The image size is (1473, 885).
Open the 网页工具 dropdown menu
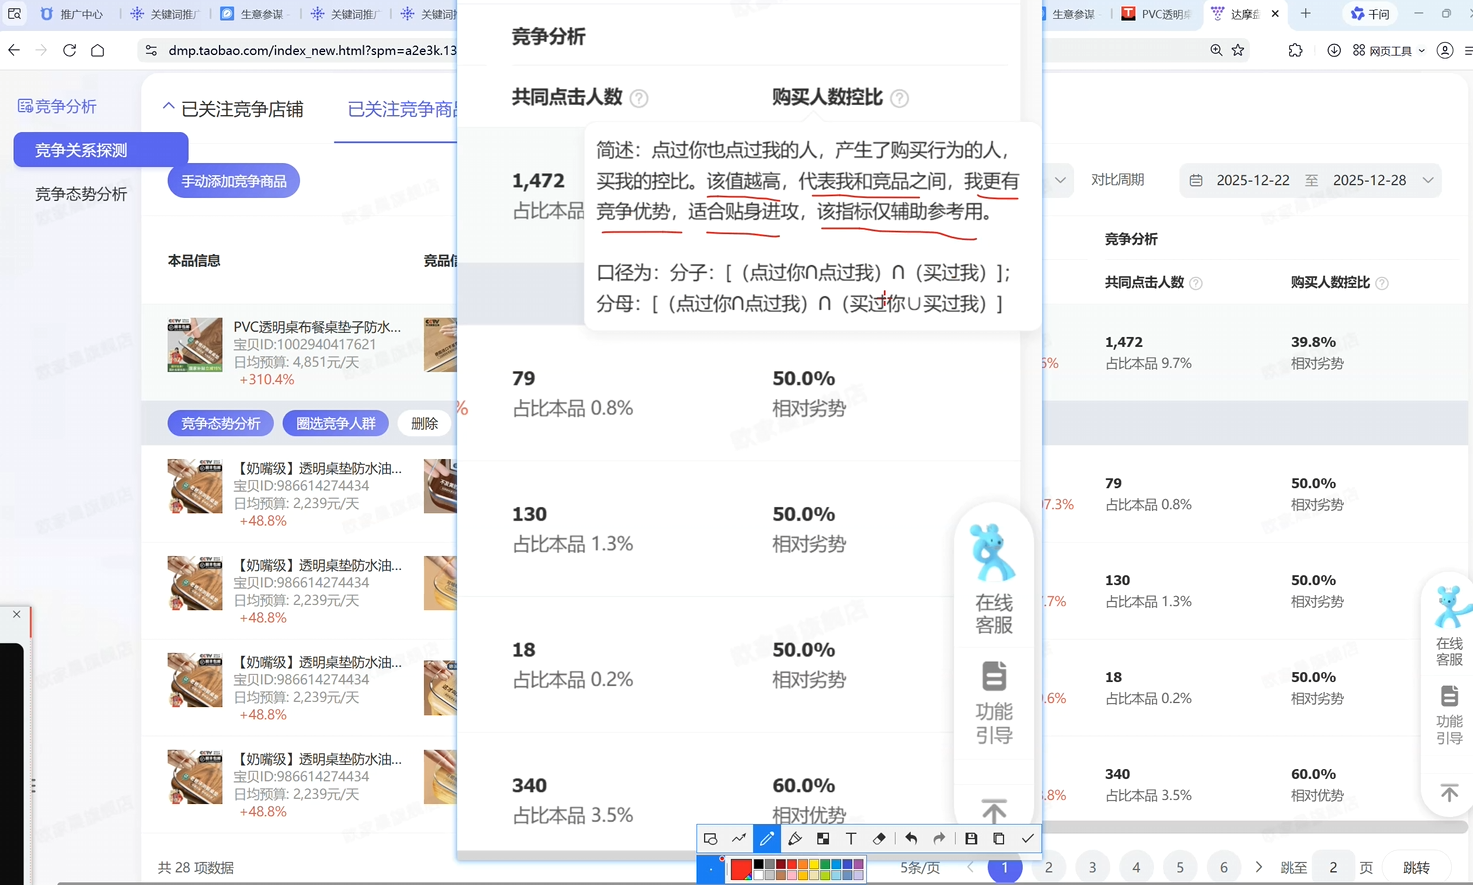(x=1389, y=50)
